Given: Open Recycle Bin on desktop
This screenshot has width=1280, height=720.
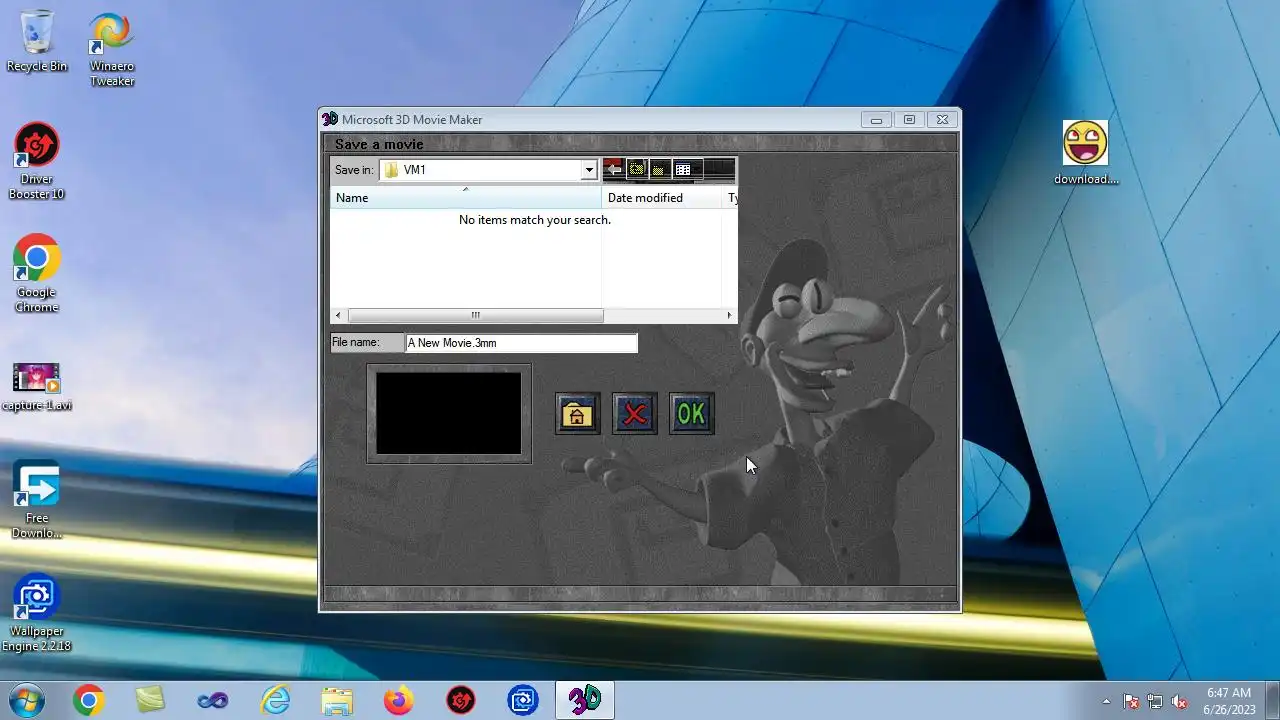Looking at the screenshot, I should point(37,41).
